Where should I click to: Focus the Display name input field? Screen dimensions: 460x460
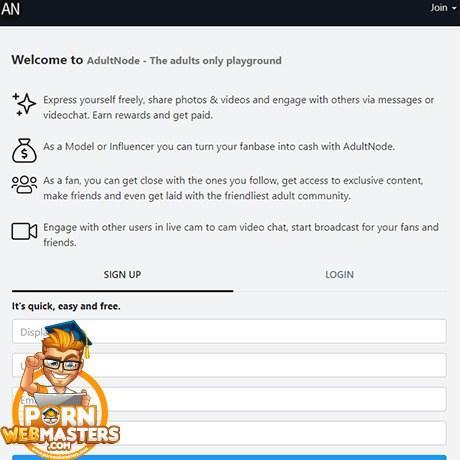click(229, 332)
